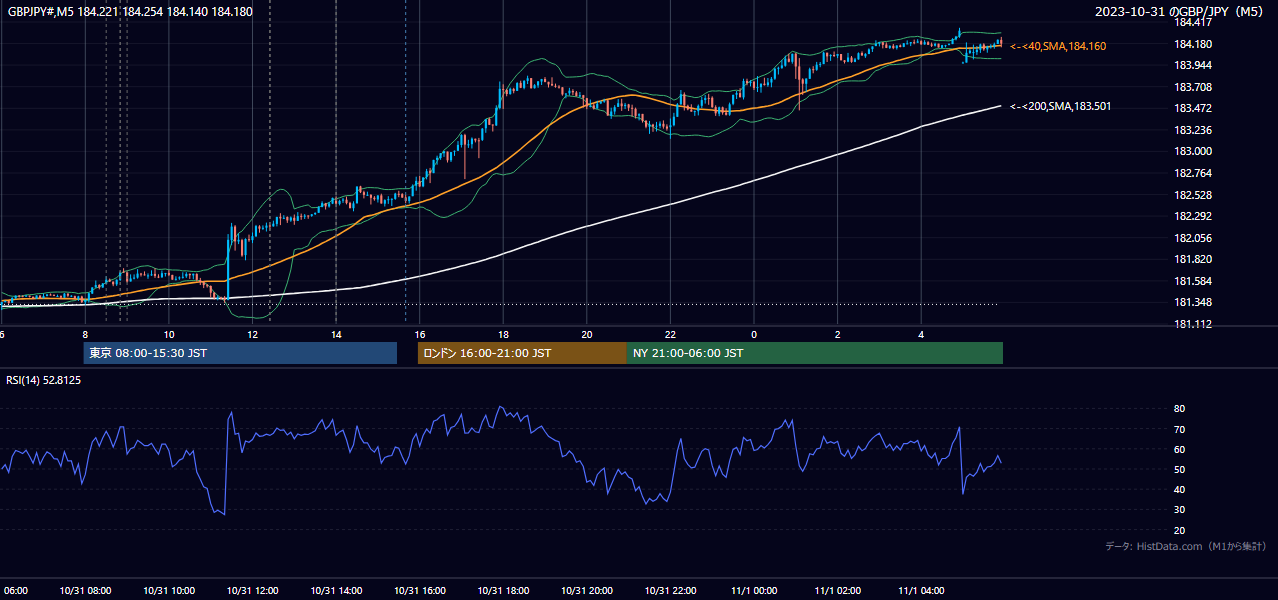Click the RSI 70 level label

click(1179, 429)
